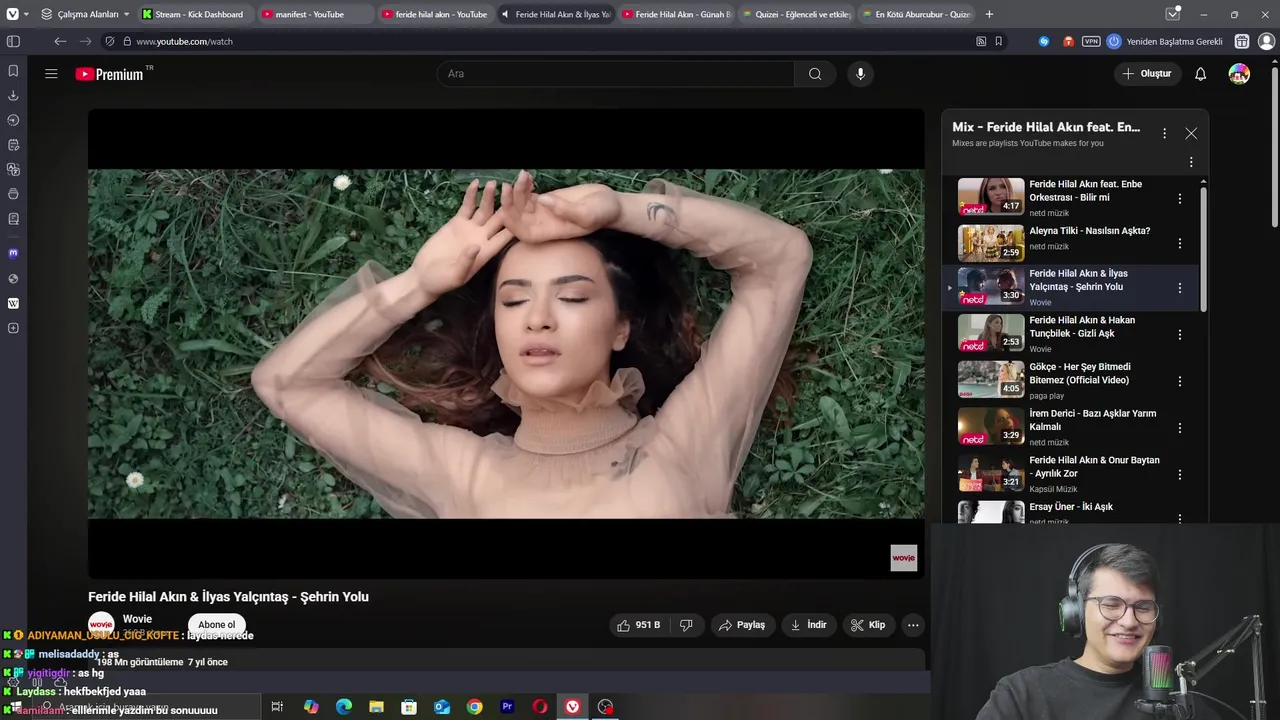Start voice search with the microphone
This screenshot has height=720, width=1280.
860,74
